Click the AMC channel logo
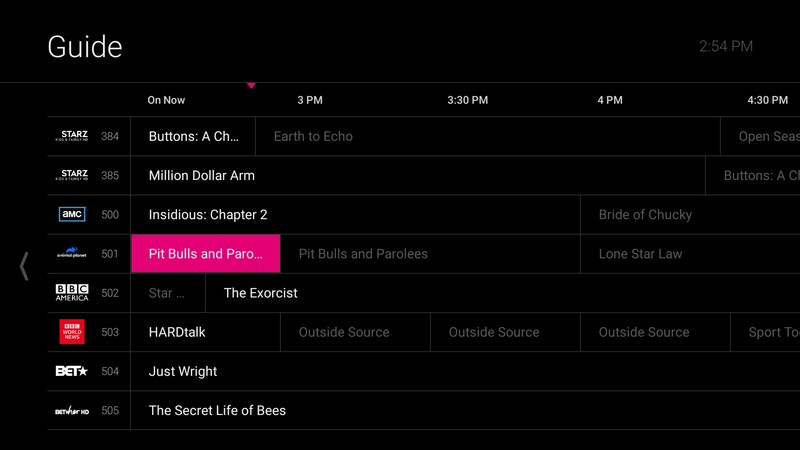The image size is (800, 450). (x=72, y=214)
